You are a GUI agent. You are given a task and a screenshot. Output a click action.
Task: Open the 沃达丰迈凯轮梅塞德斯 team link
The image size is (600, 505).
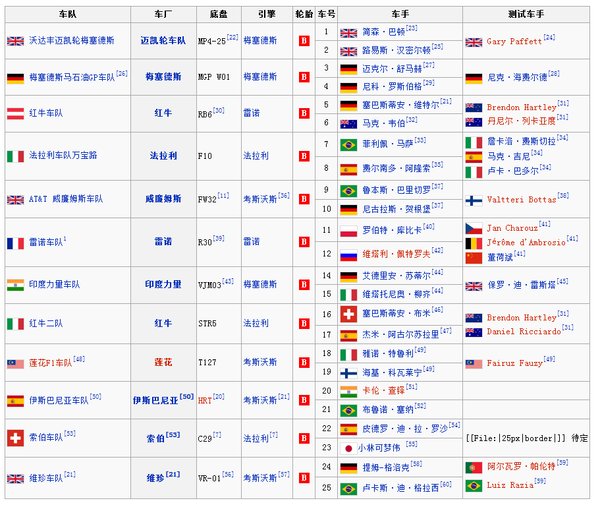pos(72,41)
